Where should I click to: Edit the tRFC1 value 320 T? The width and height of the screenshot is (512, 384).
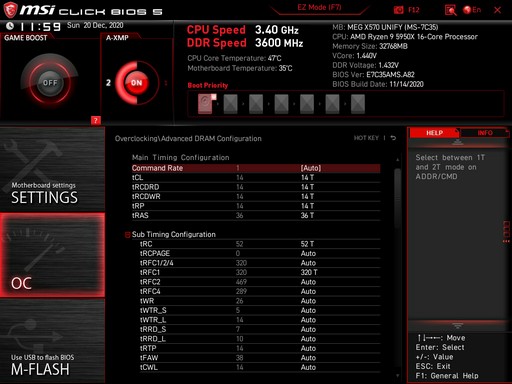click(x=309, y=272)
